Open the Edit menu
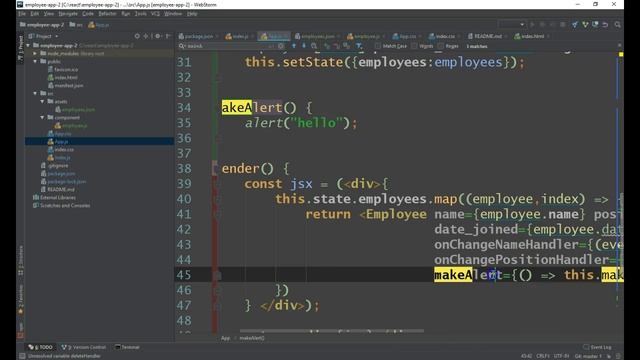 point(35,14)
